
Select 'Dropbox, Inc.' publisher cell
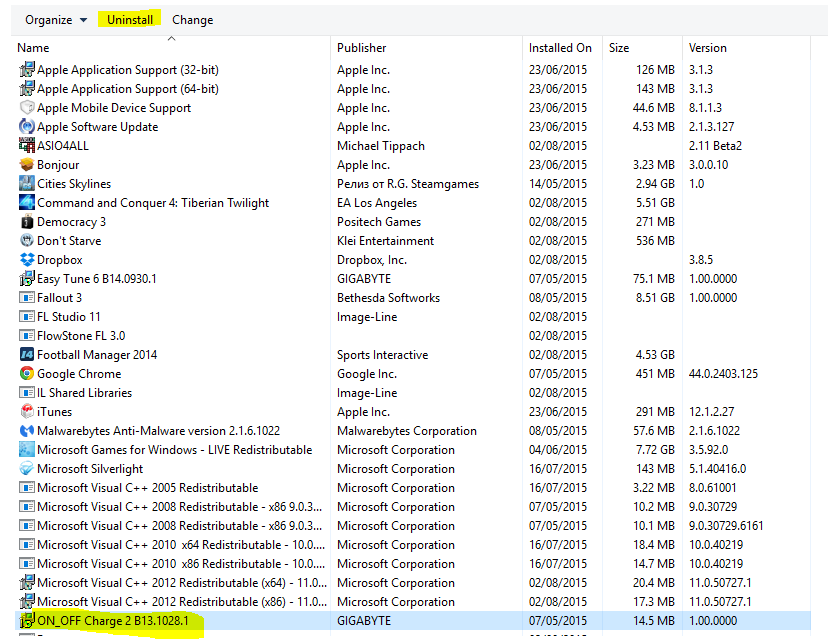(x=372, y=260)
